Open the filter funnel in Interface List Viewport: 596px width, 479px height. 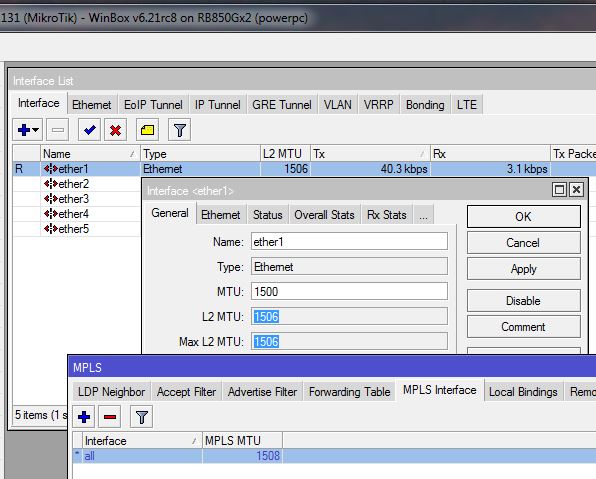(179, 130)
